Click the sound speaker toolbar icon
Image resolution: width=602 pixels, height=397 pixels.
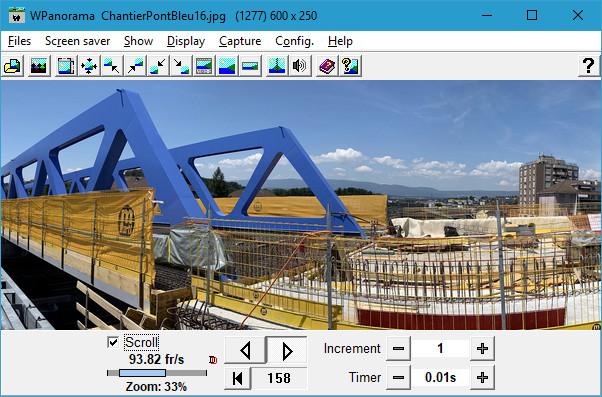click(300, 66)
